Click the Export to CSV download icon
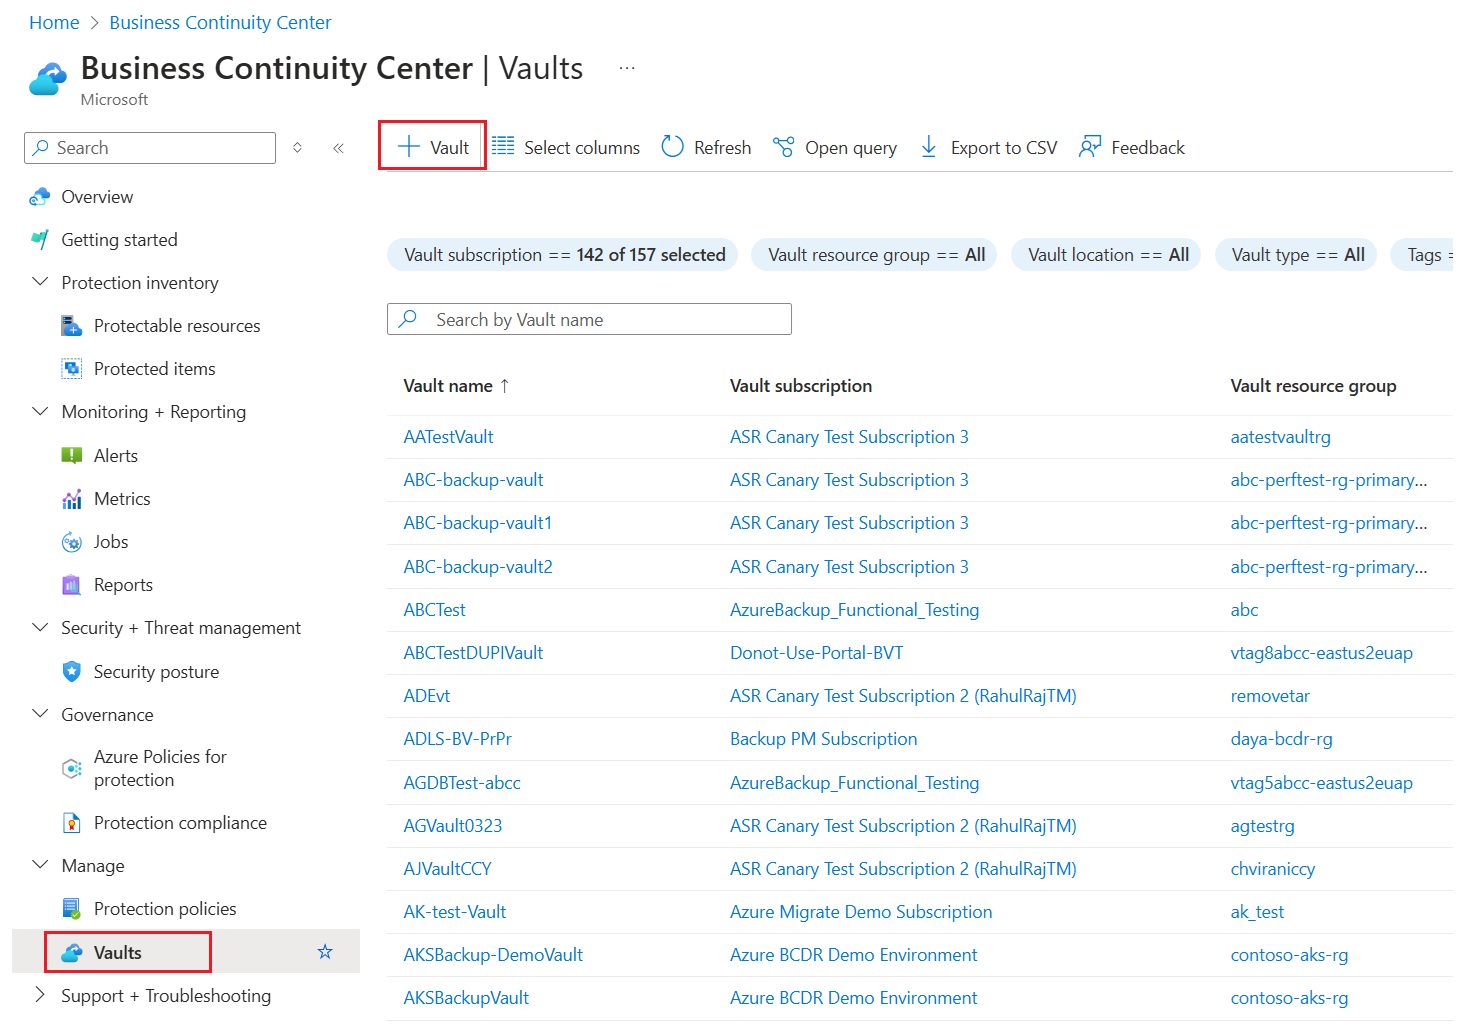This screenshot has height=1029, width=1466. pyautogui.click(x=929, y=147)
